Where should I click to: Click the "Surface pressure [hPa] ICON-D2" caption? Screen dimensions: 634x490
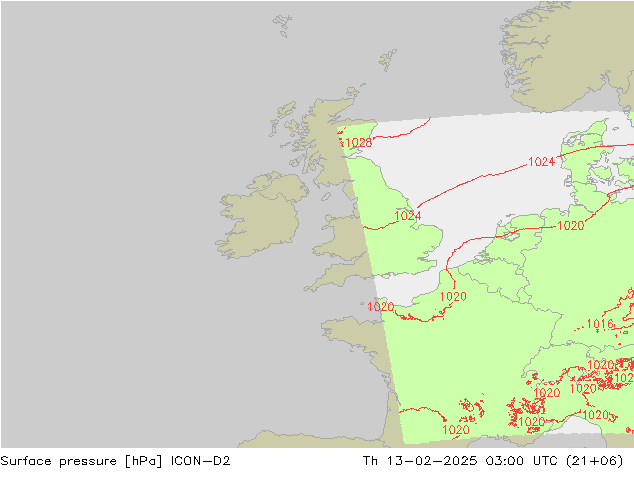(x=115, y=461)
